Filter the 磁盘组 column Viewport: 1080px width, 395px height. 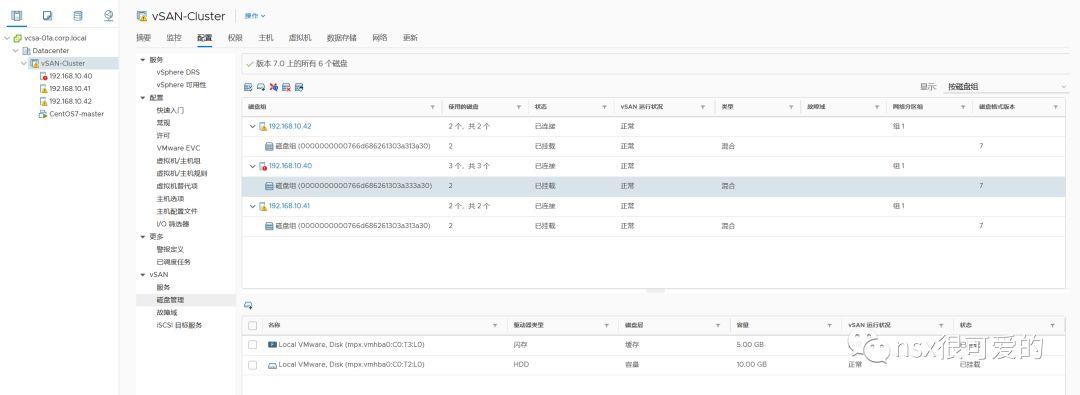(x=433, y=108)
